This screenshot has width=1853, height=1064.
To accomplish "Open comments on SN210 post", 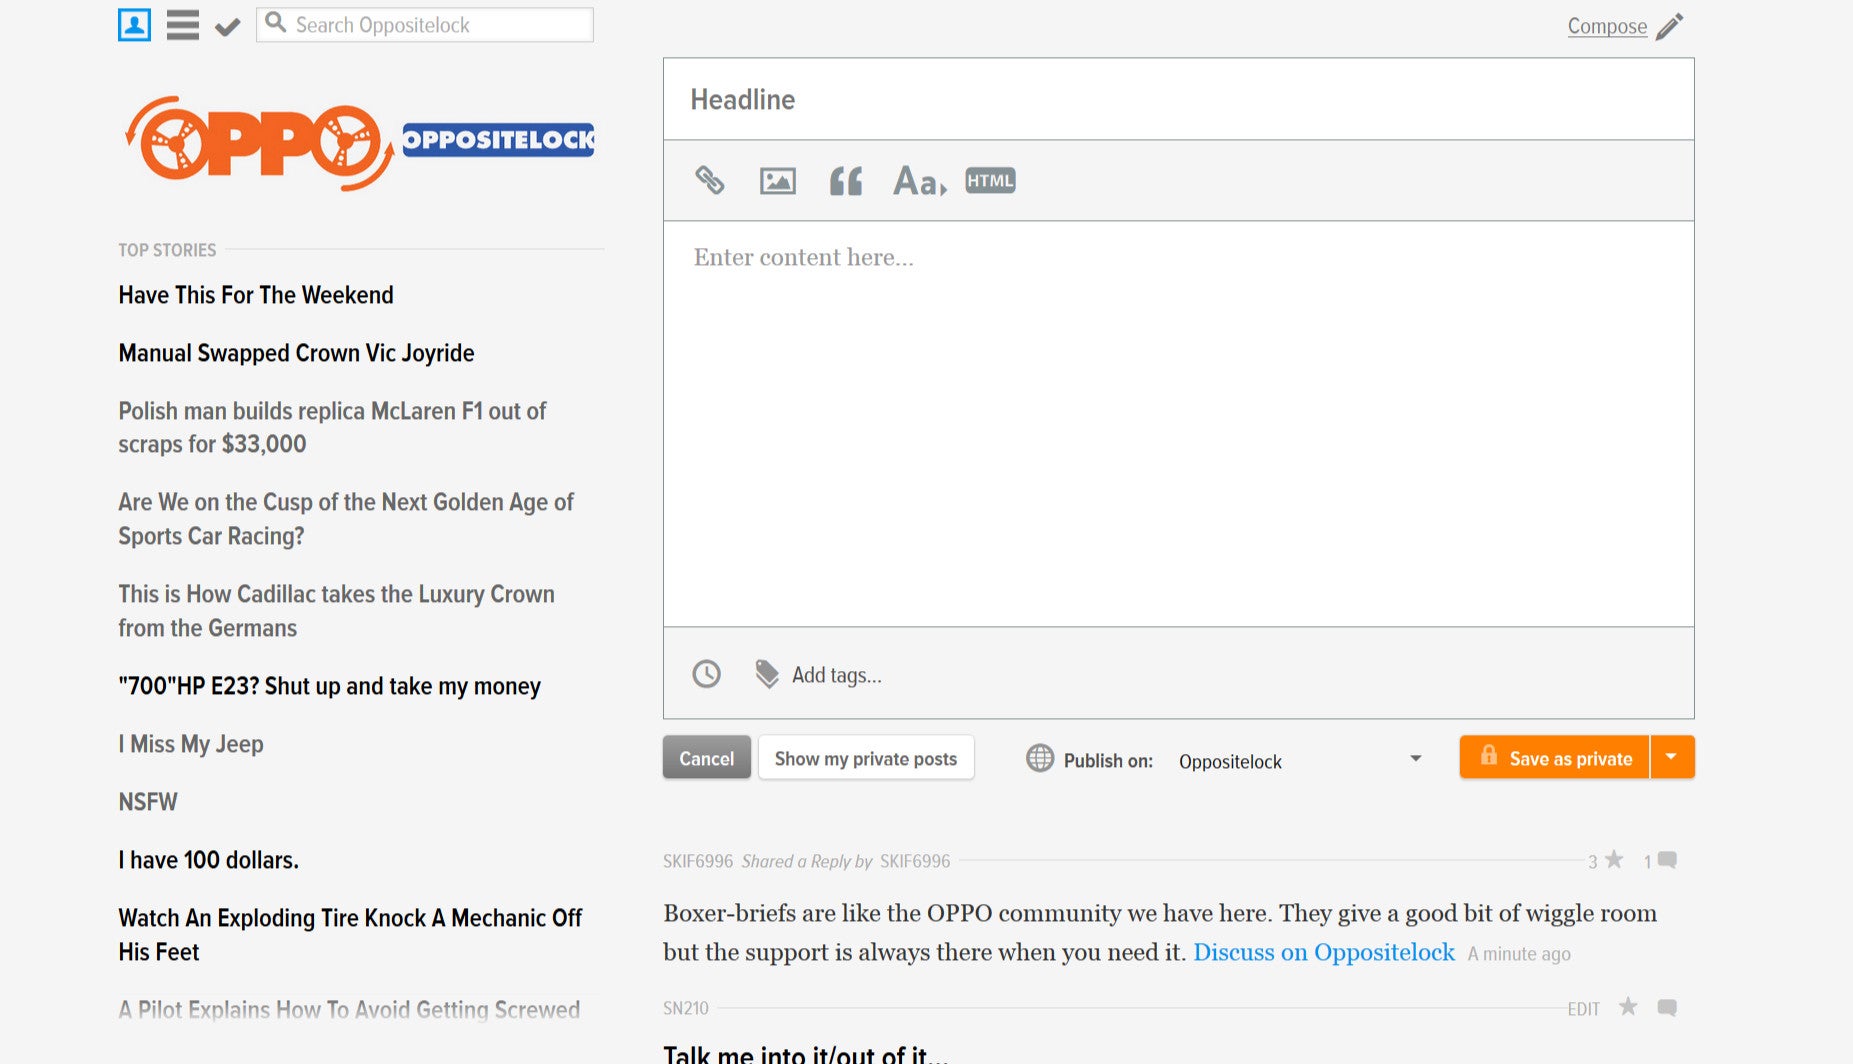I will pos(1667,1007).
